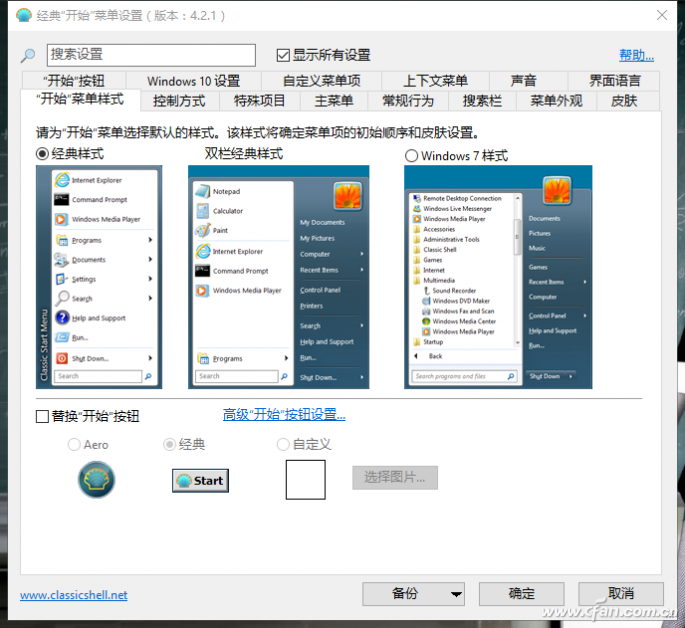
Task: Click the empty custom button image preview
Action: point(305,479)
